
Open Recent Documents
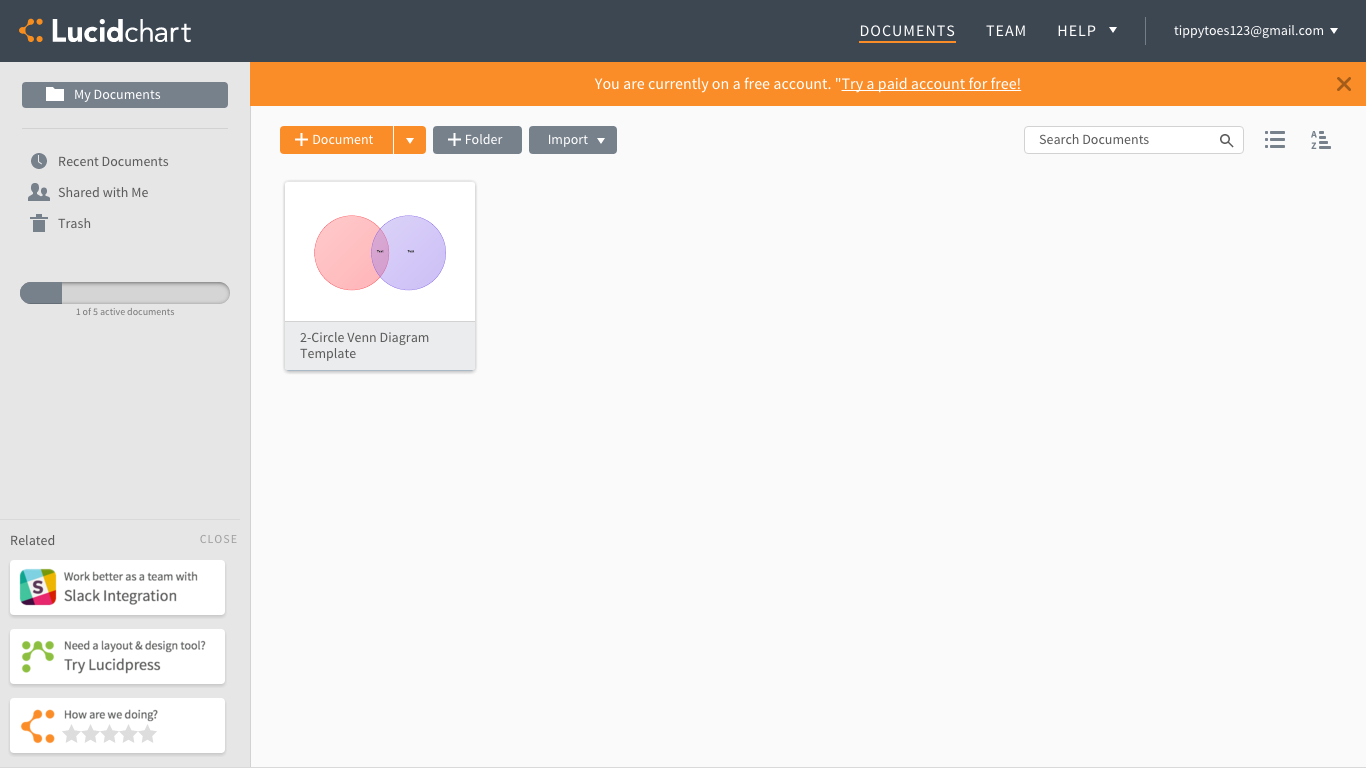coord(113,161)
